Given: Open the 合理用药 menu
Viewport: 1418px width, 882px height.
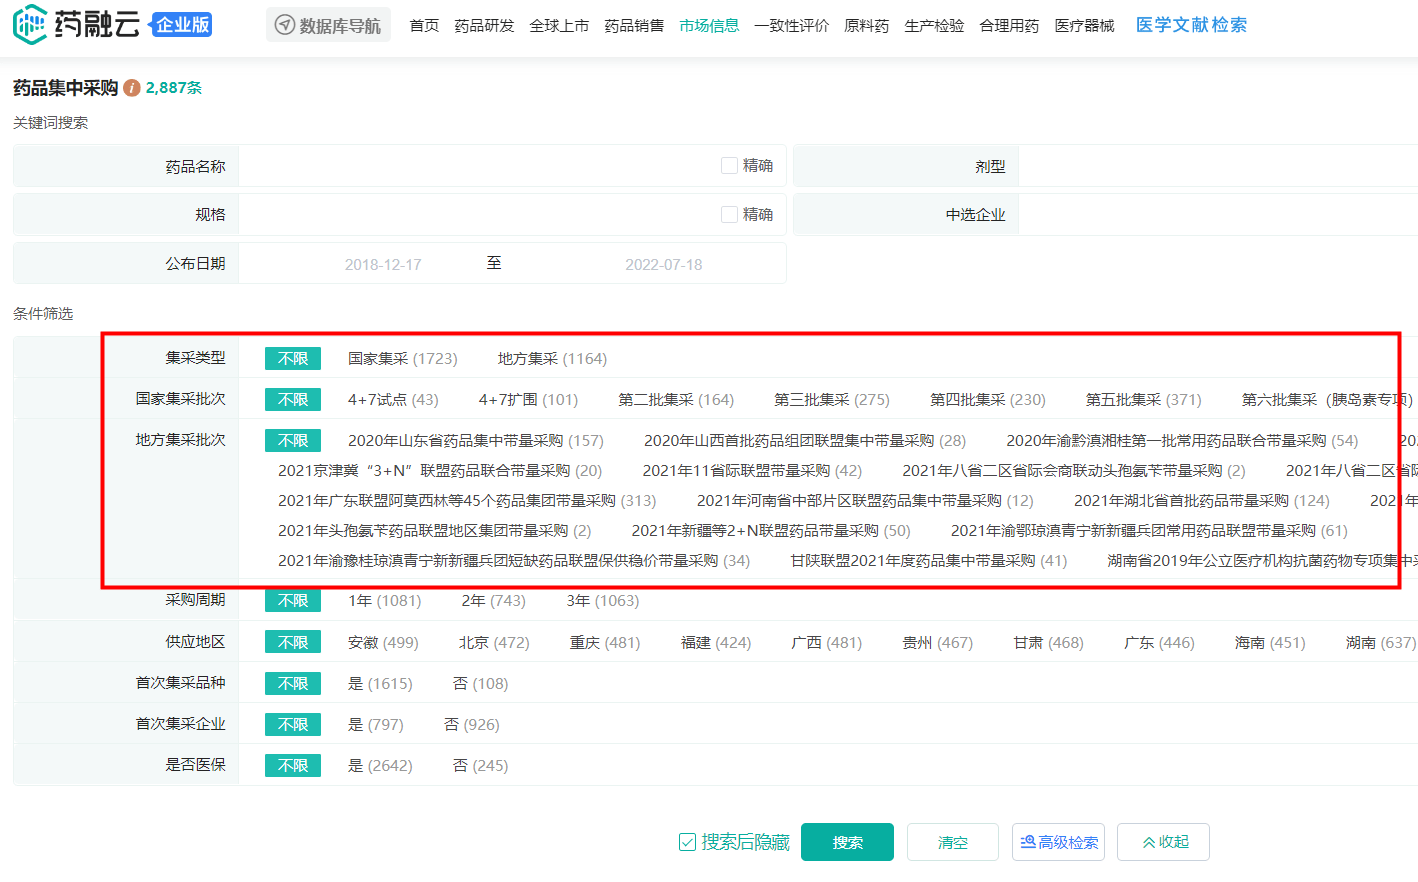Looking at the screenshot, I should click(1009, 25).
